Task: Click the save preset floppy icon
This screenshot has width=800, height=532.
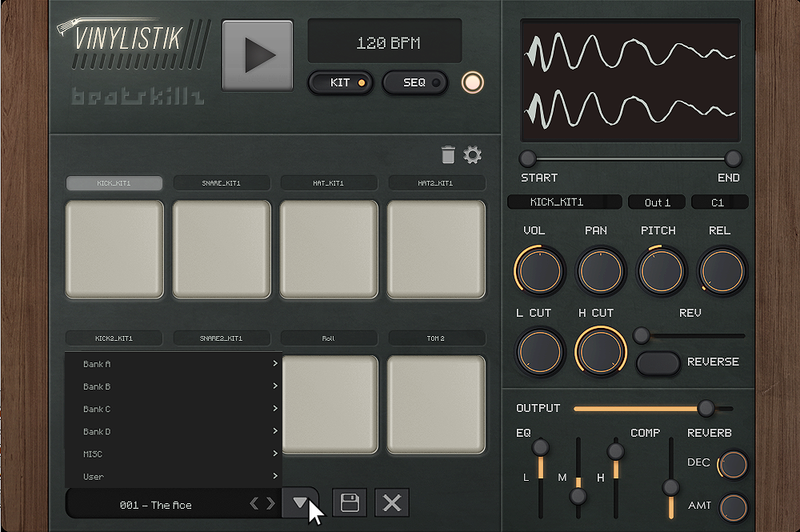Action: [350, 503]
